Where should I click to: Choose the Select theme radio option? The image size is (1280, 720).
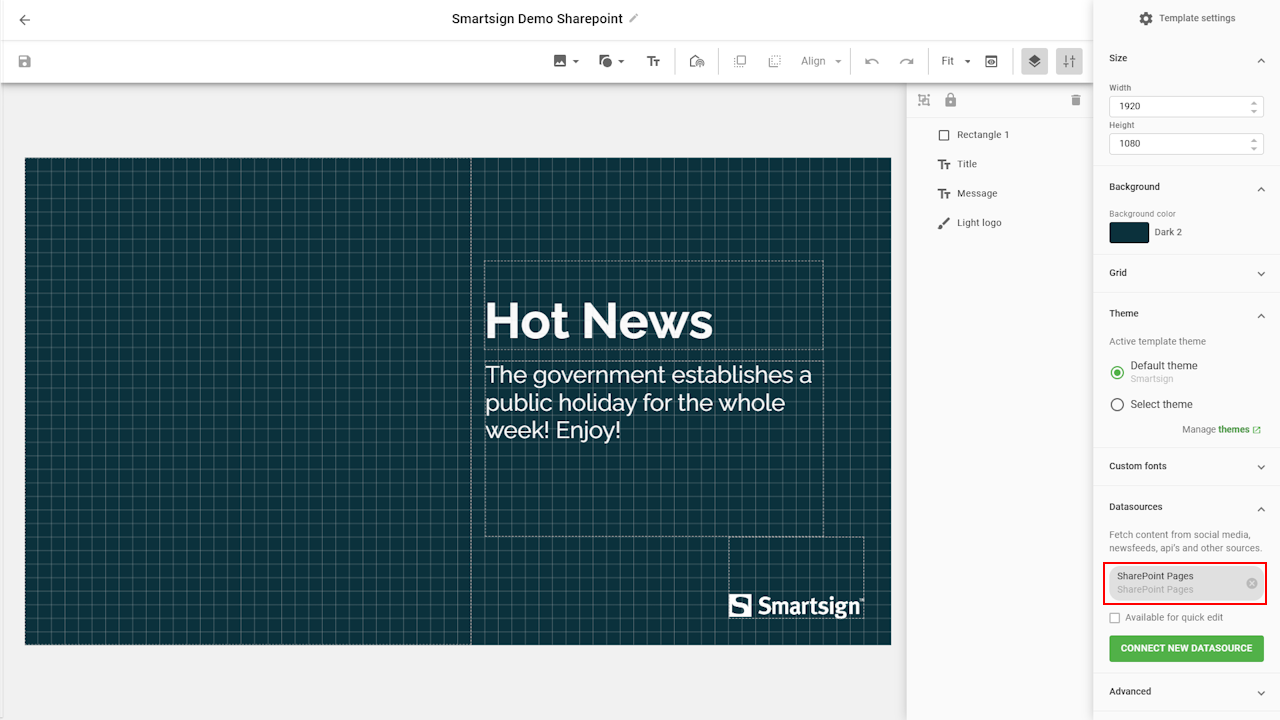[x=1117, y=405]
